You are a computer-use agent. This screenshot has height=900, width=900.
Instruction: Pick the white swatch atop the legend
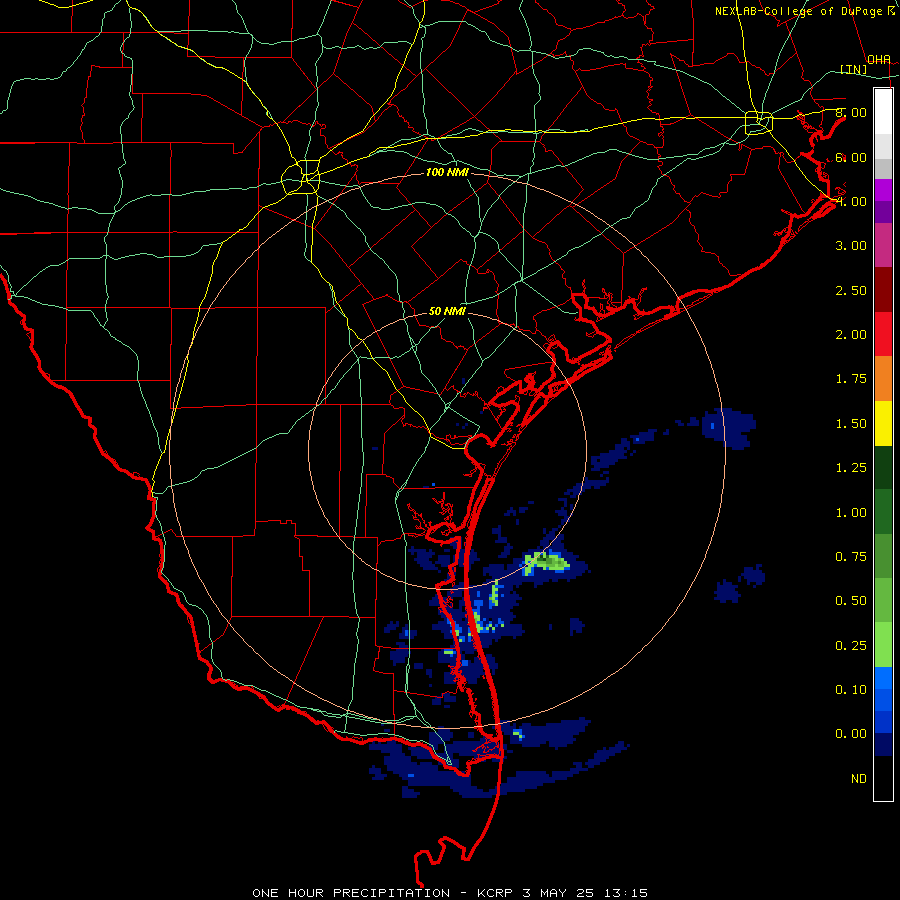tap(883, 112)
